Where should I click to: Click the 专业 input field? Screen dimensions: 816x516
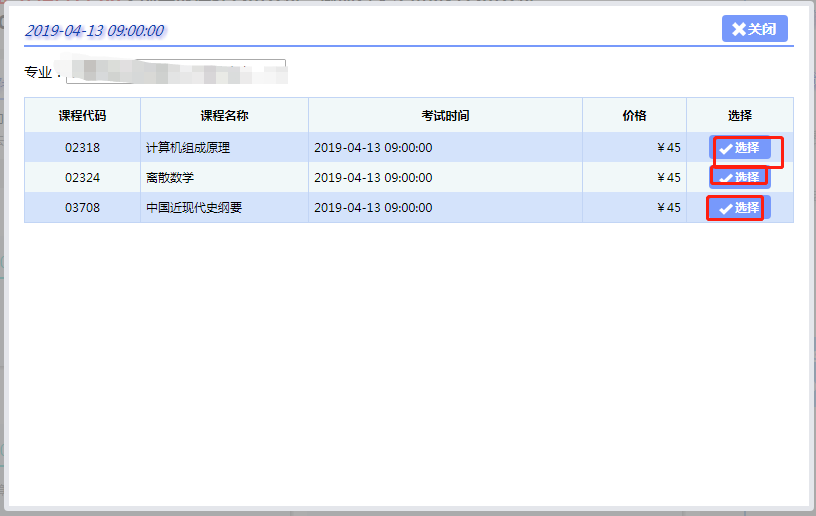[176, 72]
